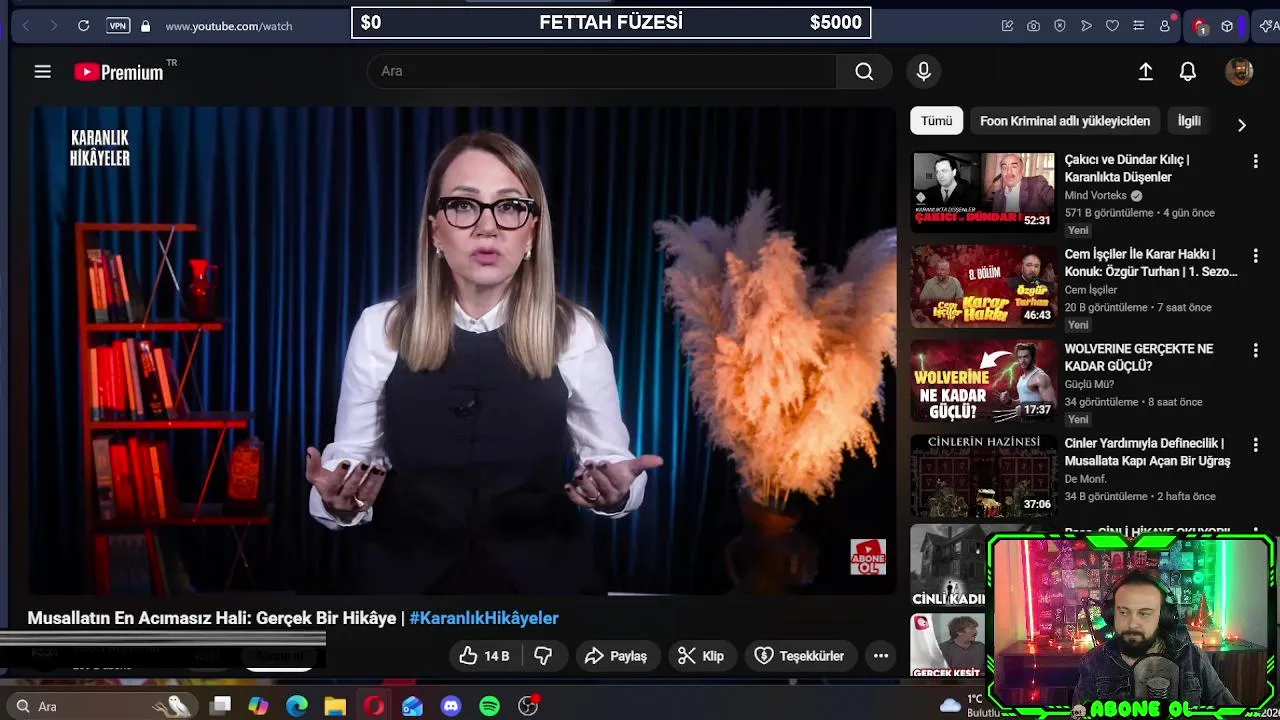Open the browser extensions cube icon
This screenshot has width=1280, height=720.
coord(1227,26)
